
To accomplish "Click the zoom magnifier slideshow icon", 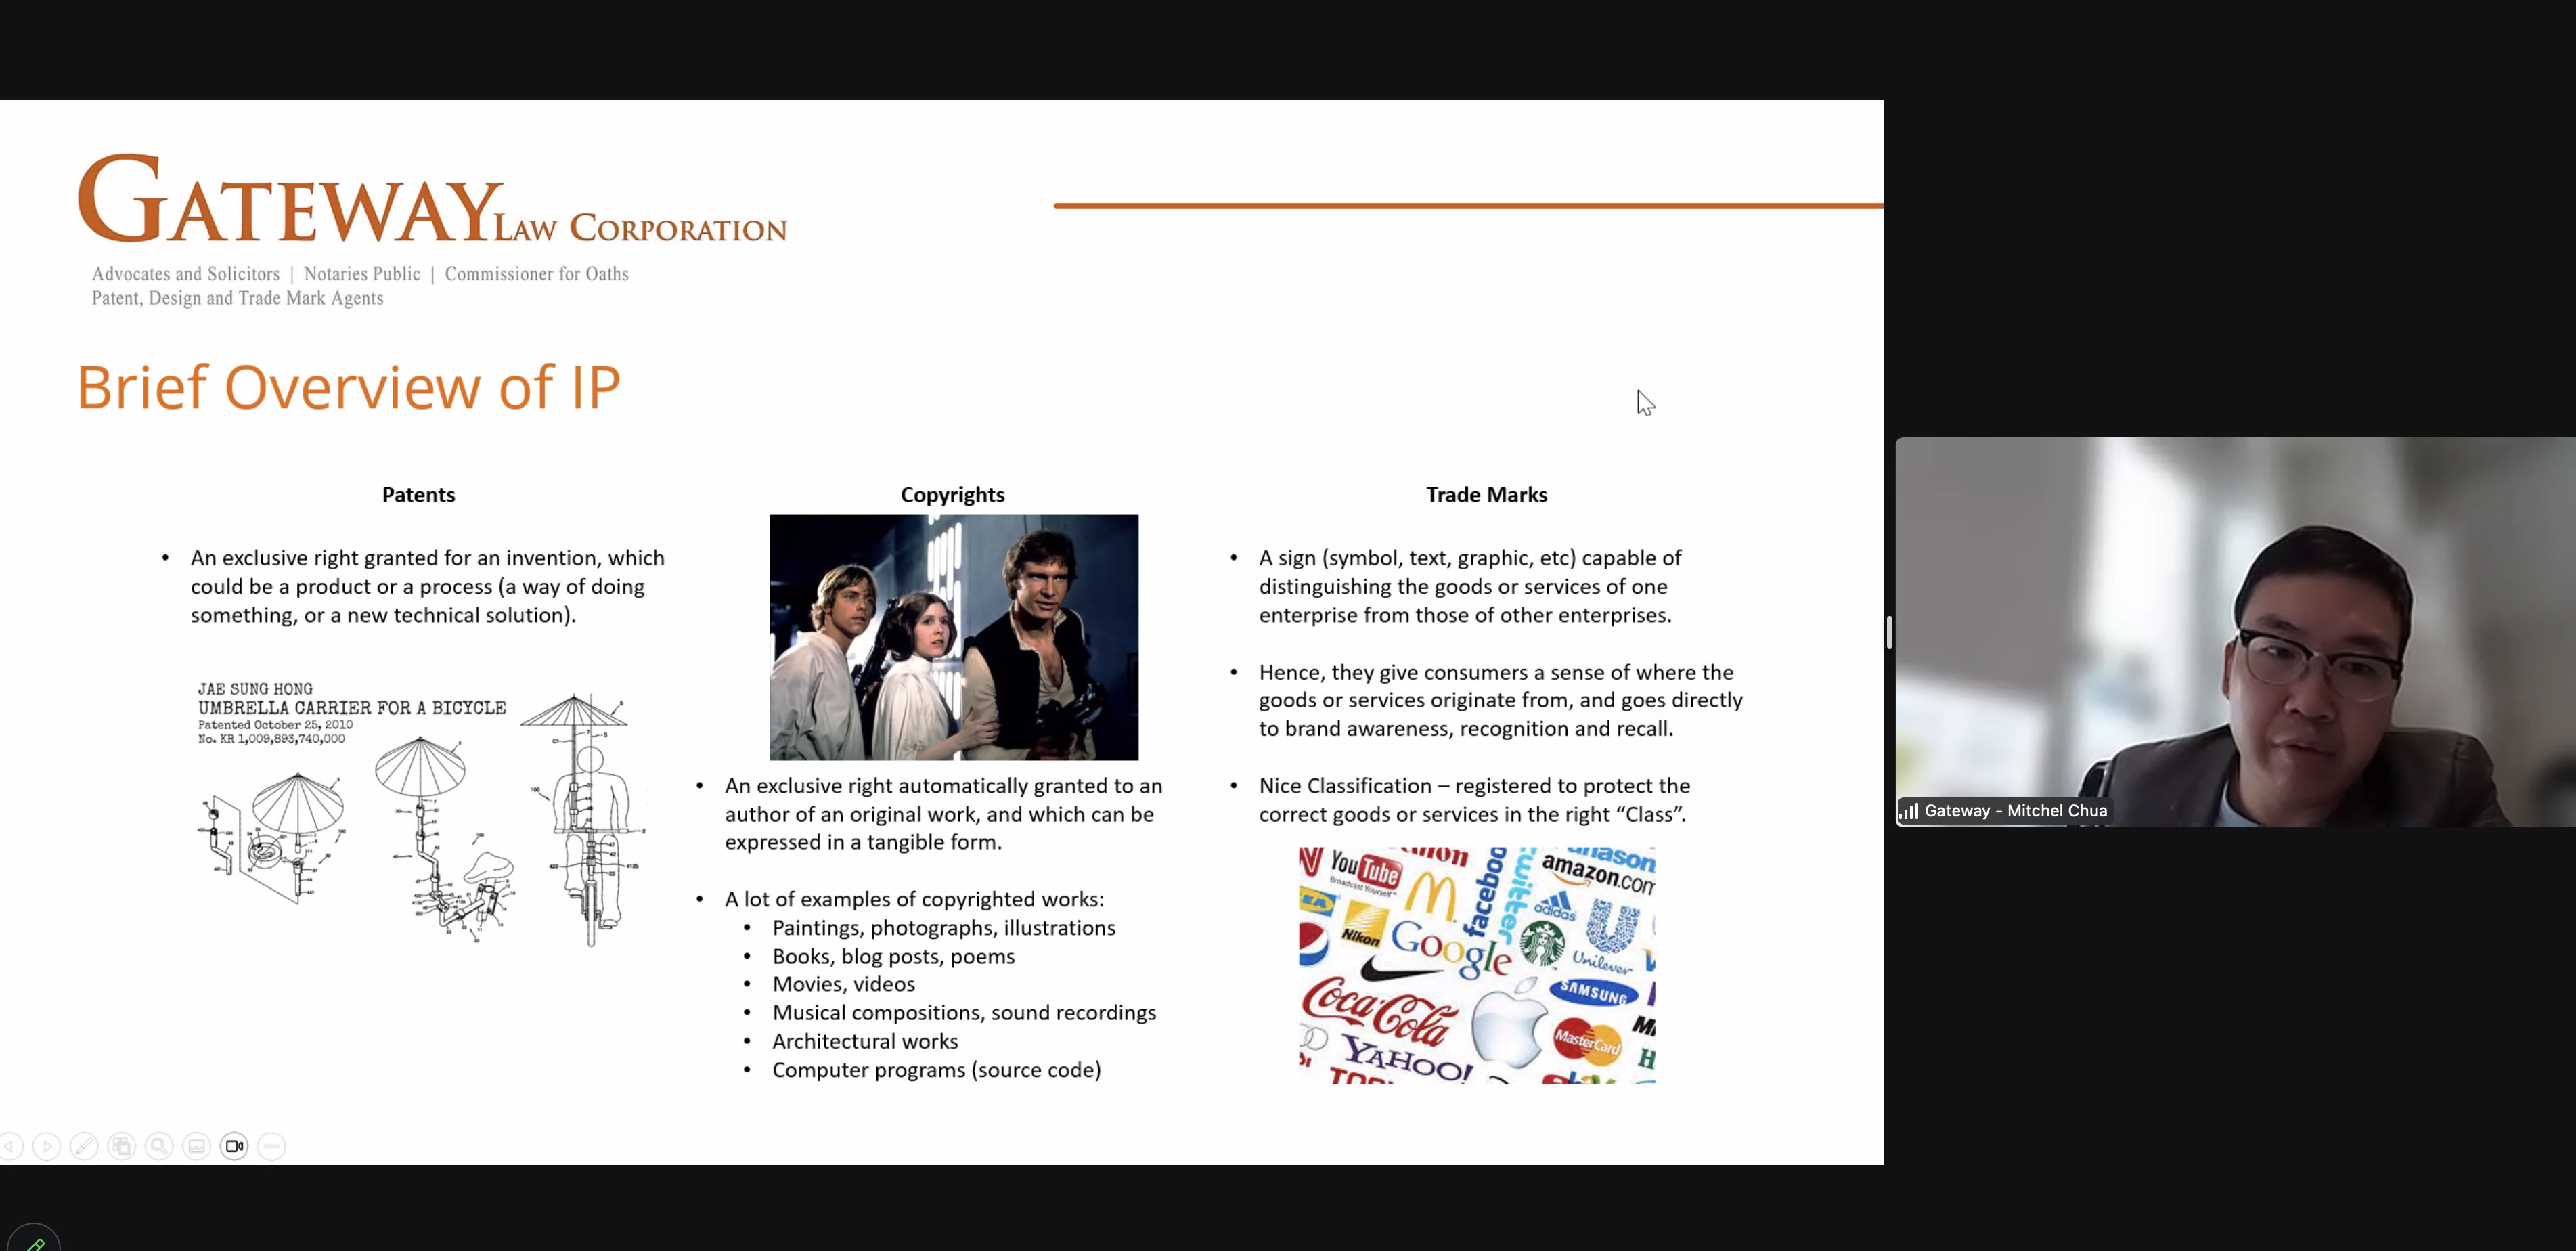I will [x=159, y=1146].
